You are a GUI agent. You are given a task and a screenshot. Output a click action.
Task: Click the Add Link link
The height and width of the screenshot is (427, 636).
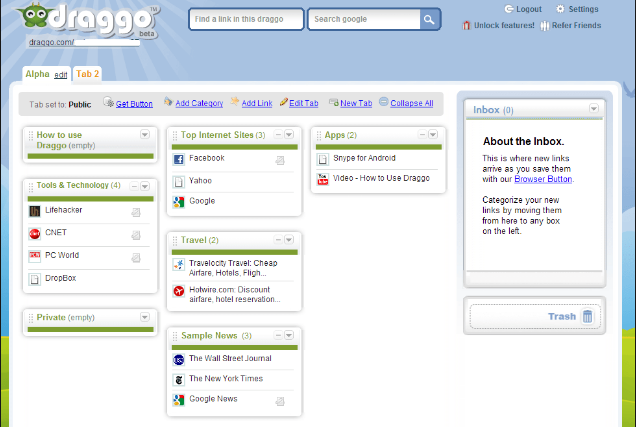coord(257,103)
